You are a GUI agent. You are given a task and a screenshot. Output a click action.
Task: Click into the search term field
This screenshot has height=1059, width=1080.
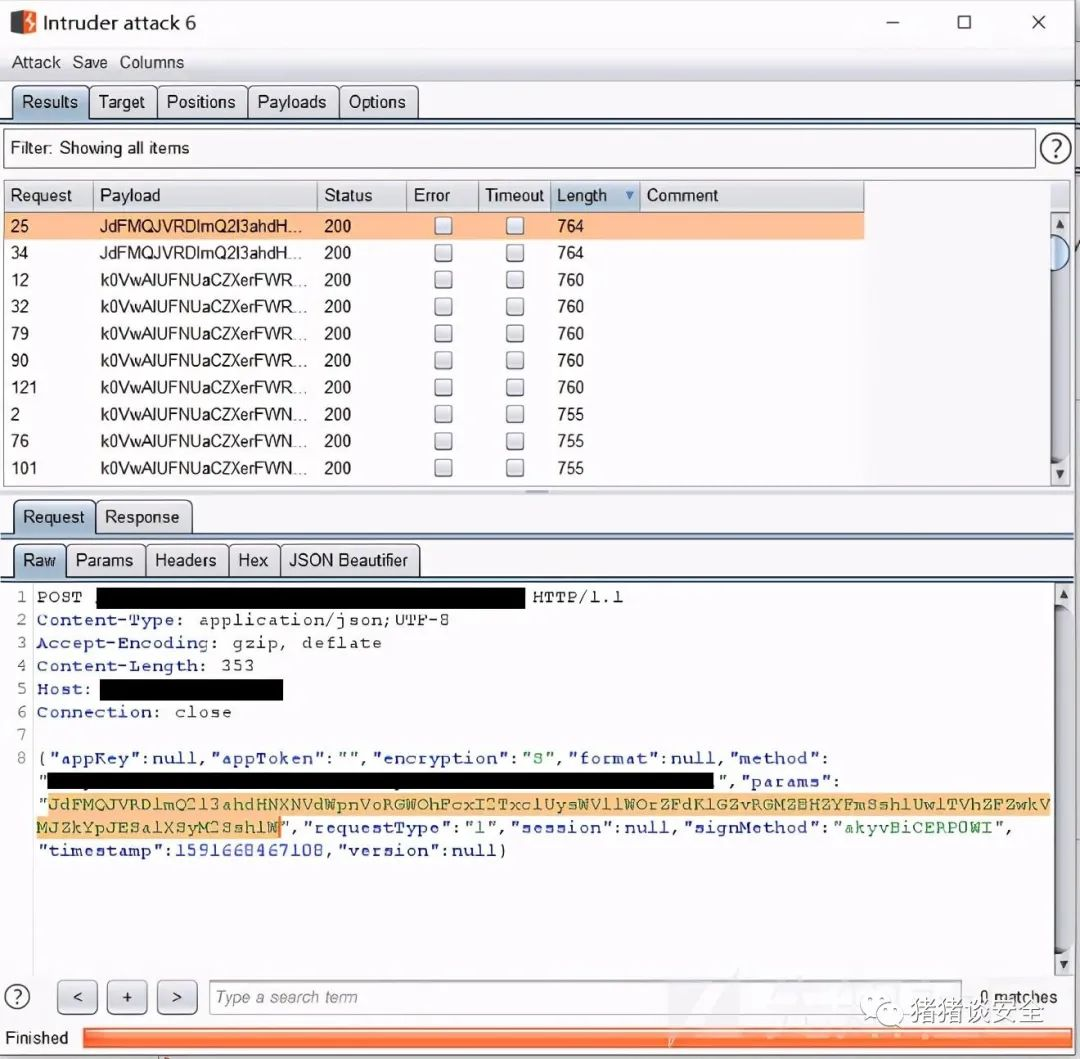584,997
